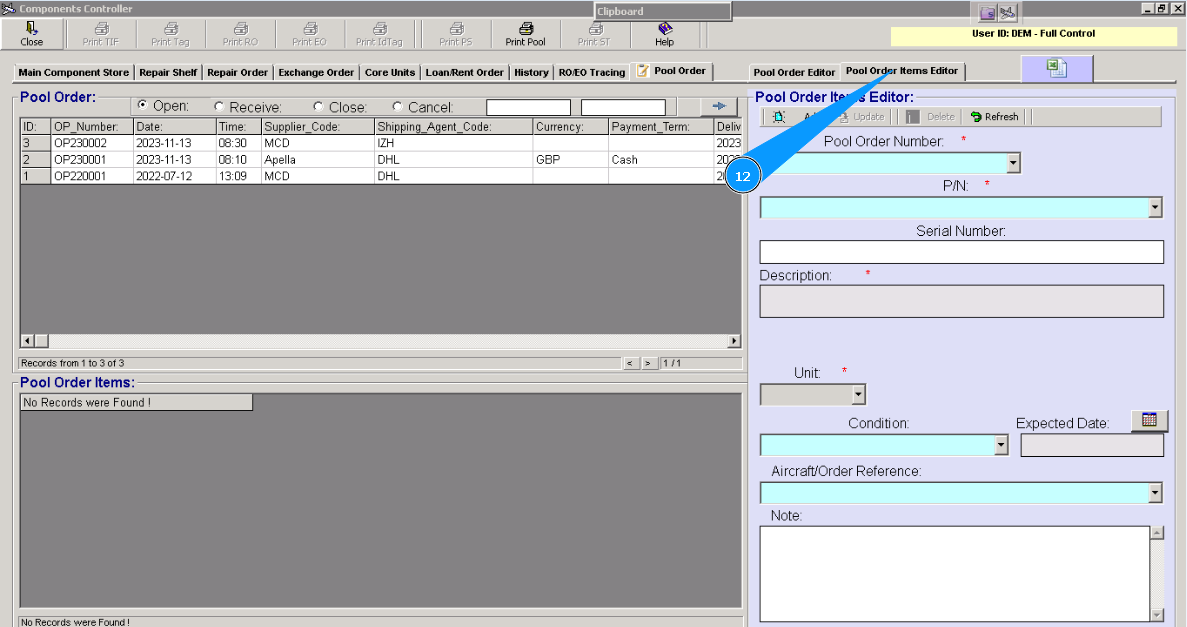Sort by Supplier_Code column header
Image resolution: width=1187 pixels, height=627 pixels.
click(x=317, y=126)
